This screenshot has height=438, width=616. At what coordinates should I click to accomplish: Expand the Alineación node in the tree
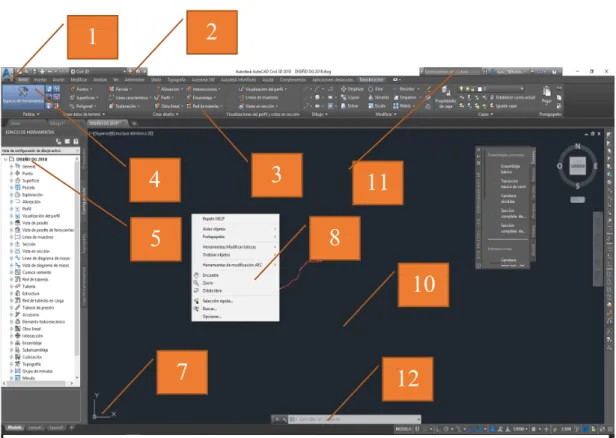click(11, 202)
